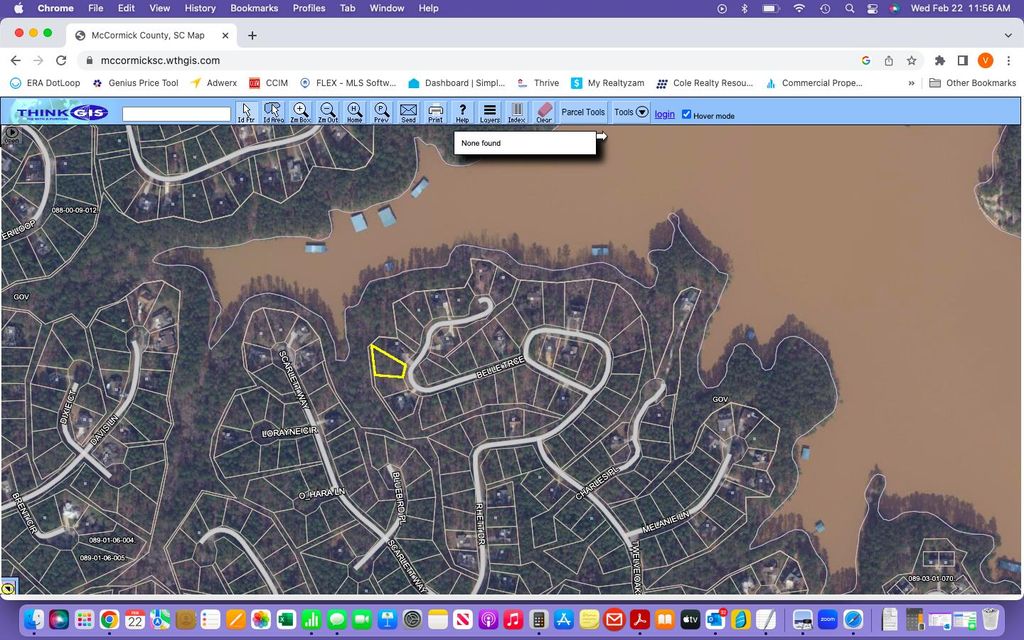Screen dimensions: 1024x640
Task: Open the Bookmarks menu
Action: (x=254, y=8)
